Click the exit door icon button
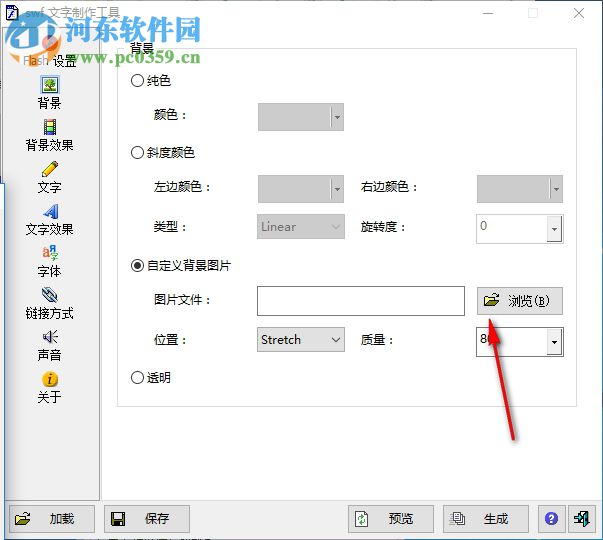Viewport: 603px width, 540px height. click(581, 519)
